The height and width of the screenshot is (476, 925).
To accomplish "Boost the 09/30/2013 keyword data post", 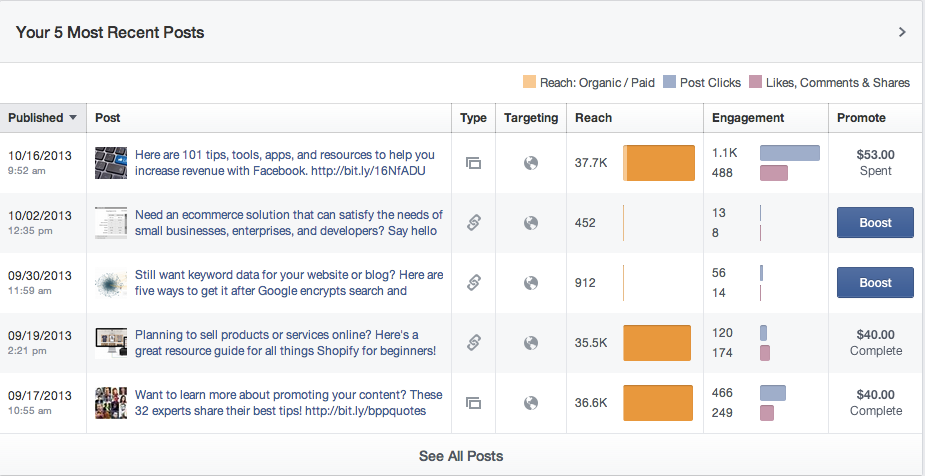I will [x=875, y=283].
